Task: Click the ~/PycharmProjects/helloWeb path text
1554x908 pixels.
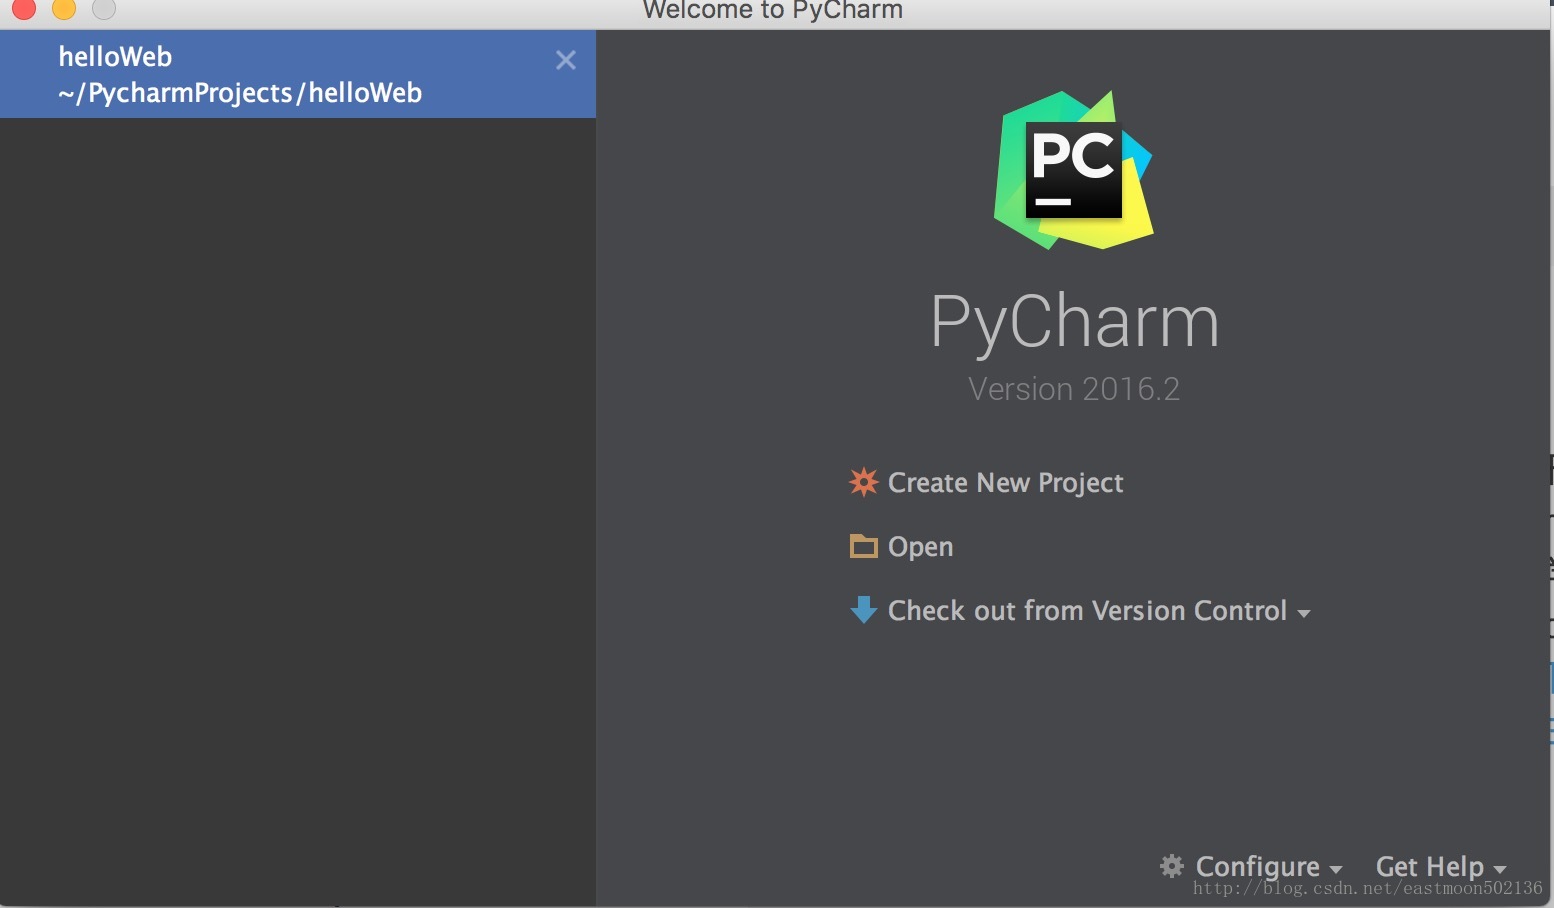Action: point(240,93)
